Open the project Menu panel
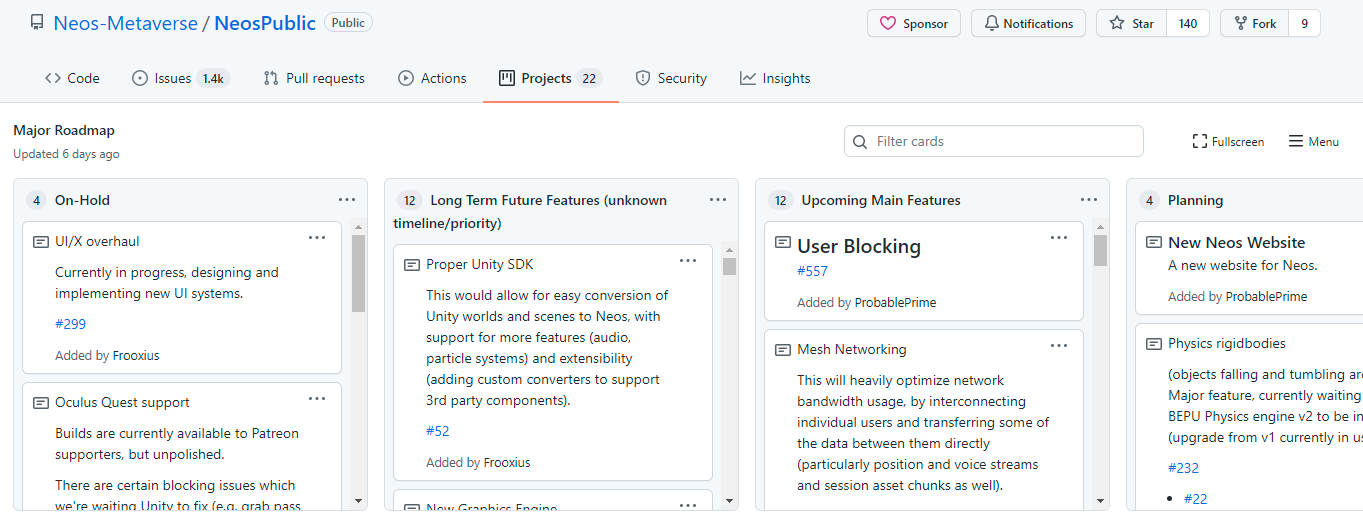Screen dimensions: 1363x524 (x=1313, y=142)
